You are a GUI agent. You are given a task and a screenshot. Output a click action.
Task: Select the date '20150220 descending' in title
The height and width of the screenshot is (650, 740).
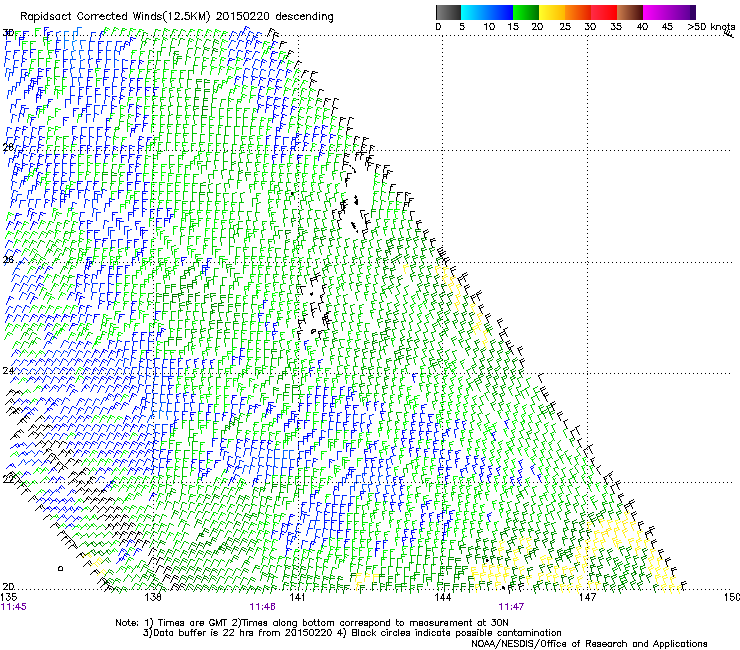pyautogui.click(x=274, y=16)
